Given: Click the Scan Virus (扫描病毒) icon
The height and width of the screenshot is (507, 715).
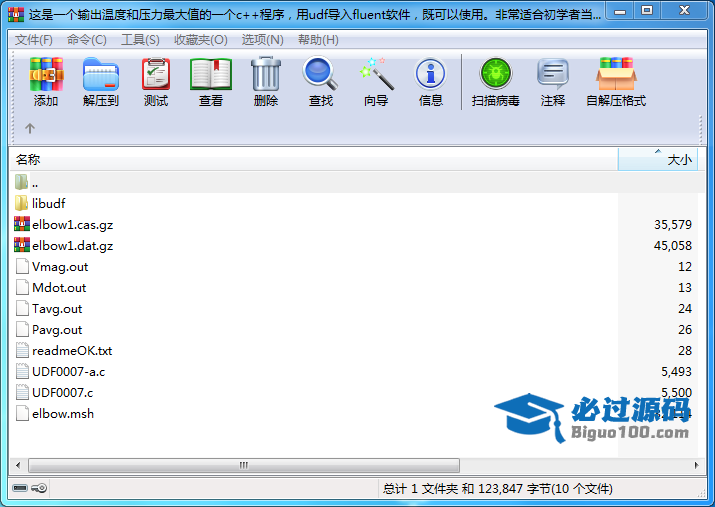Looking at the screenshot, I should pos(496,73).
